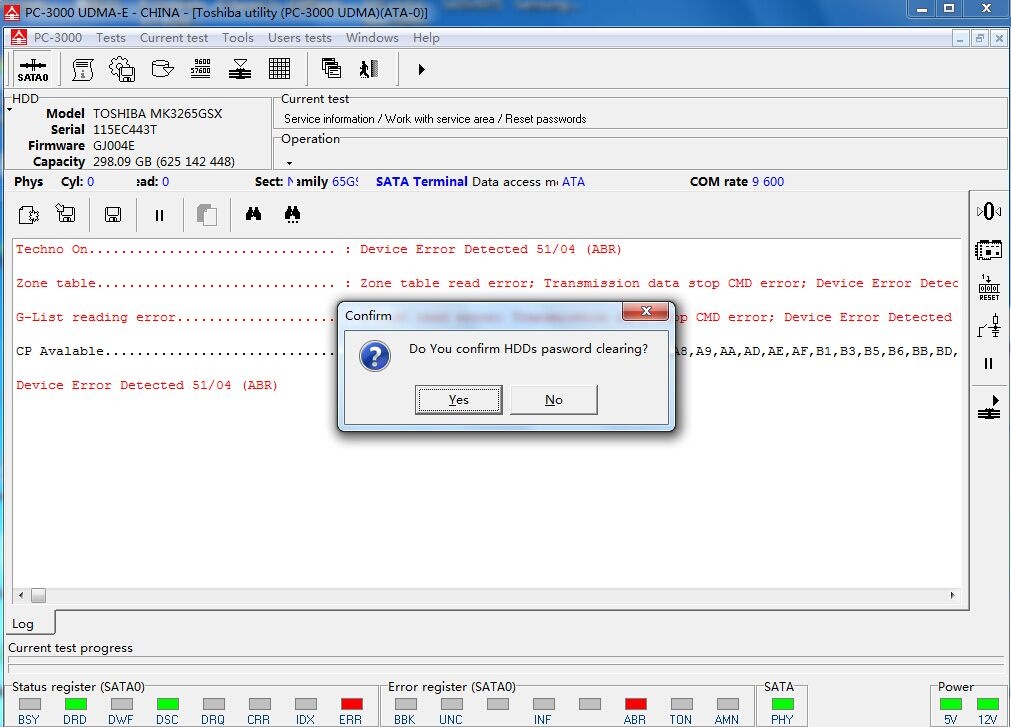Screen dimensions: 1011x727
Task: Open the Tools menu
Action: click(238, 37)
